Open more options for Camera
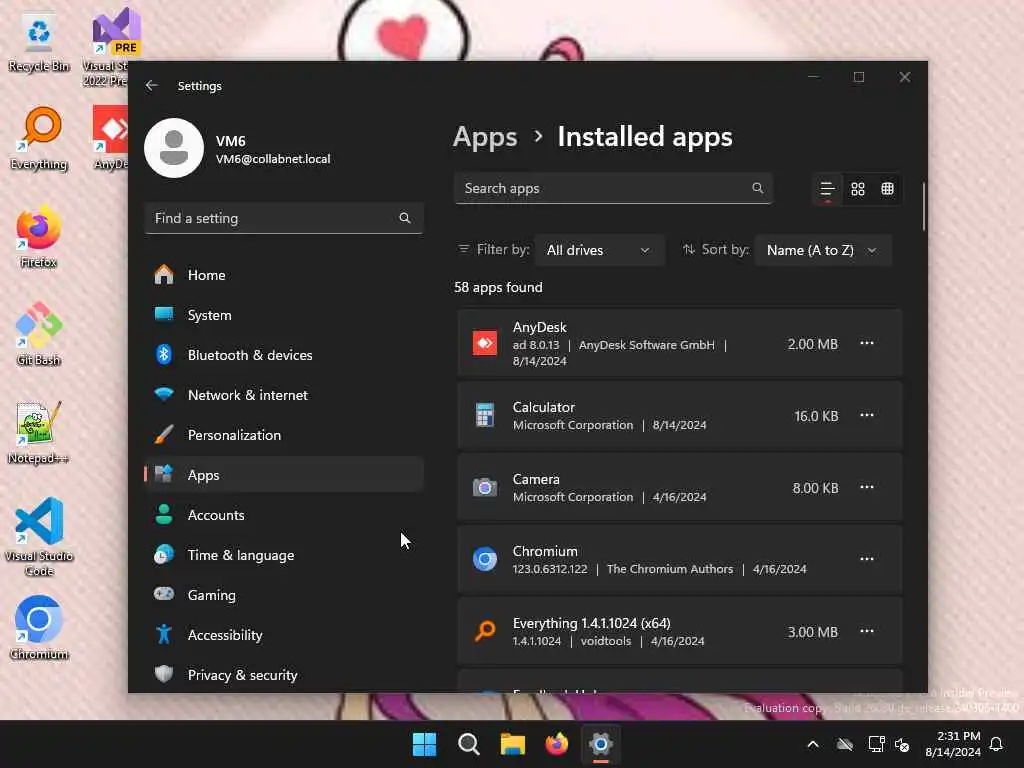1024x768 pixels. (x=867, y=487)
